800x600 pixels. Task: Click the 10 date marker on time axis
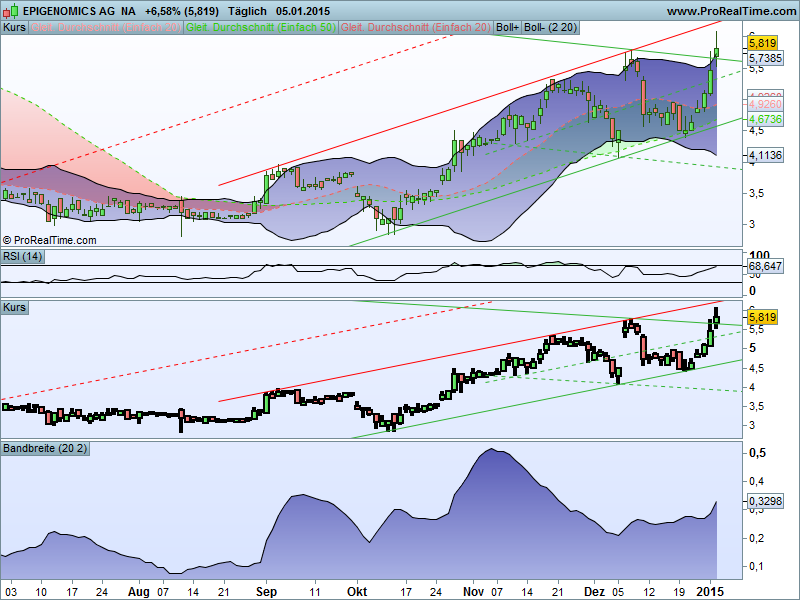tap(41, 592)
